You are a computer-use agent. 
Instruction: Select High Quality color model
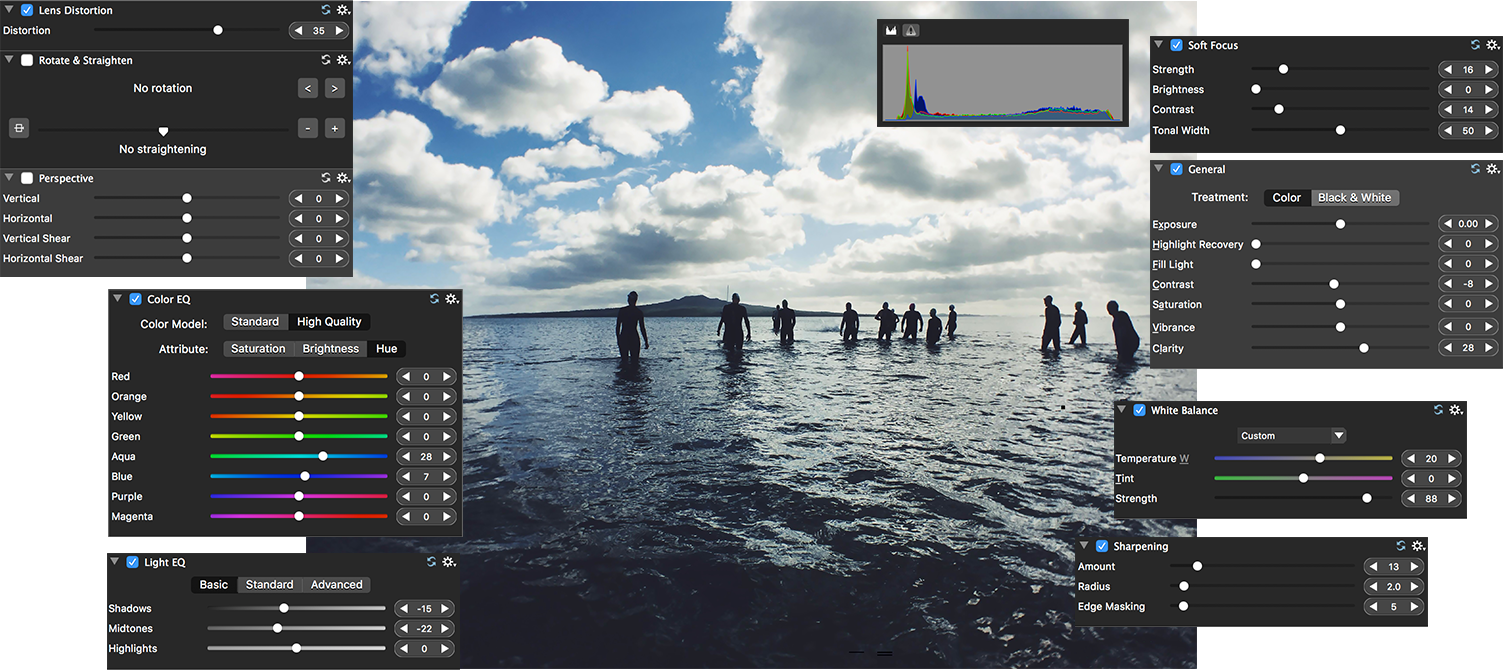(x=329, y=322)
